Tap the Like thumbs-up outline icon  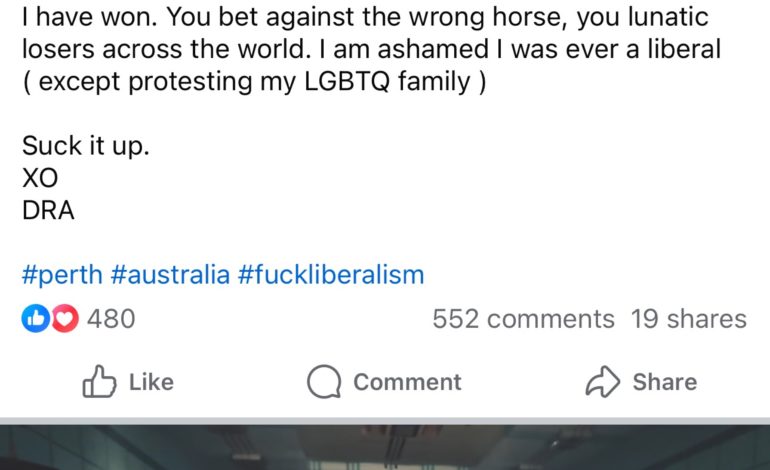click(x=100, y=382)
